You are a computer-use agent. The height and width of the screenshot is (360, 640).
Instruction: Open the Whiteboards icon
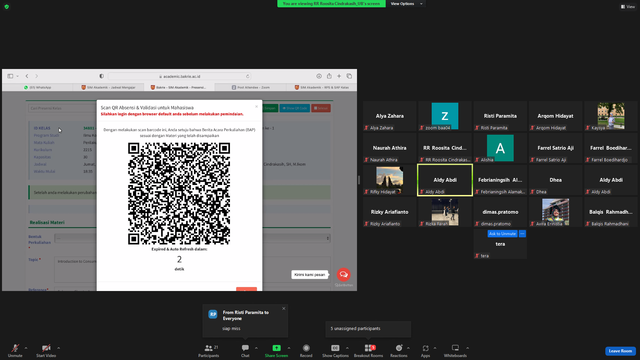(455, 348)
